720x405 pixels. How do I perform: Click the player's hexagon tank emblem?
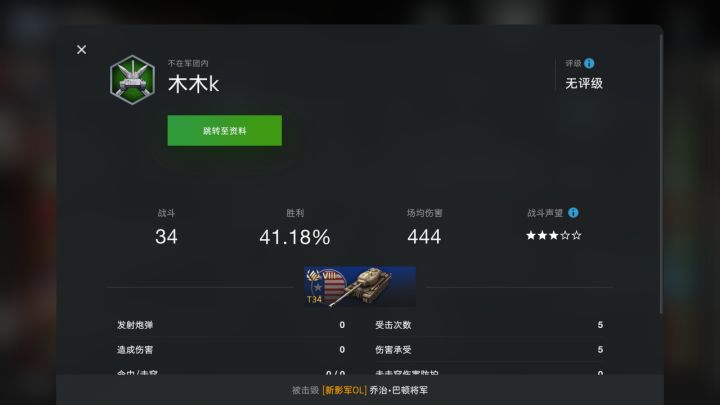[x=132, y=80]
